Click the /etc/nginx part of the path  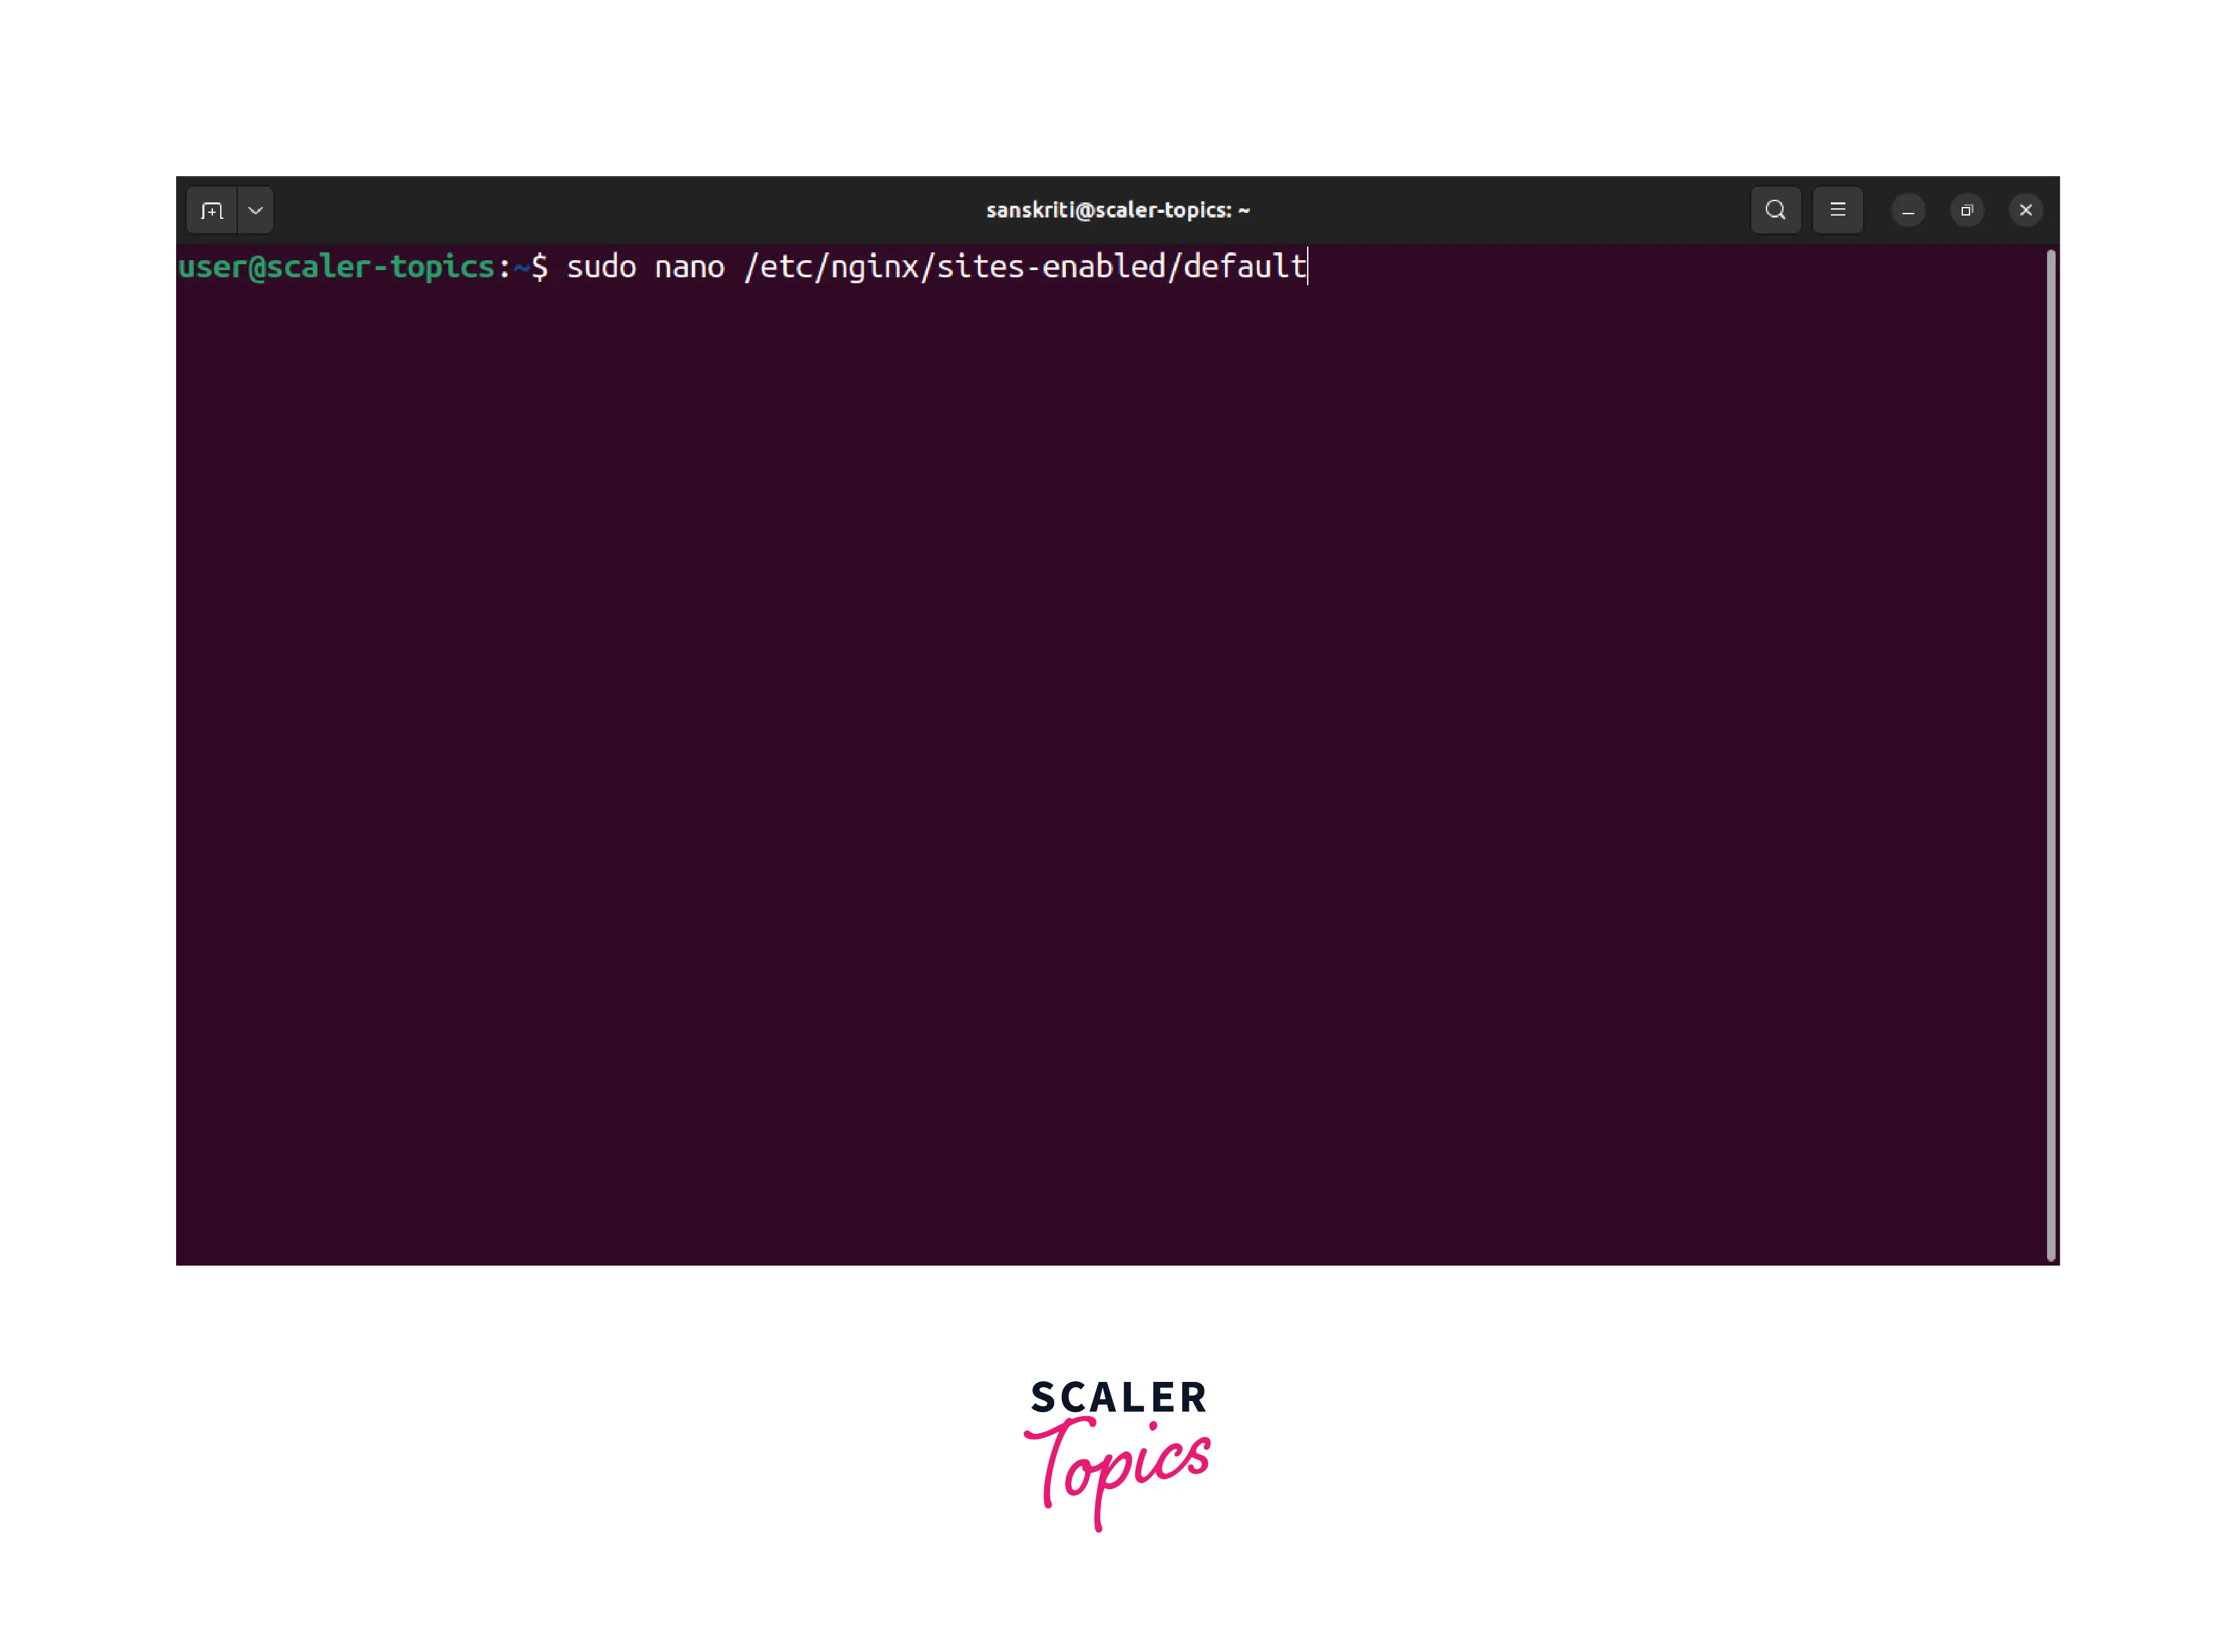click(830, 267)
